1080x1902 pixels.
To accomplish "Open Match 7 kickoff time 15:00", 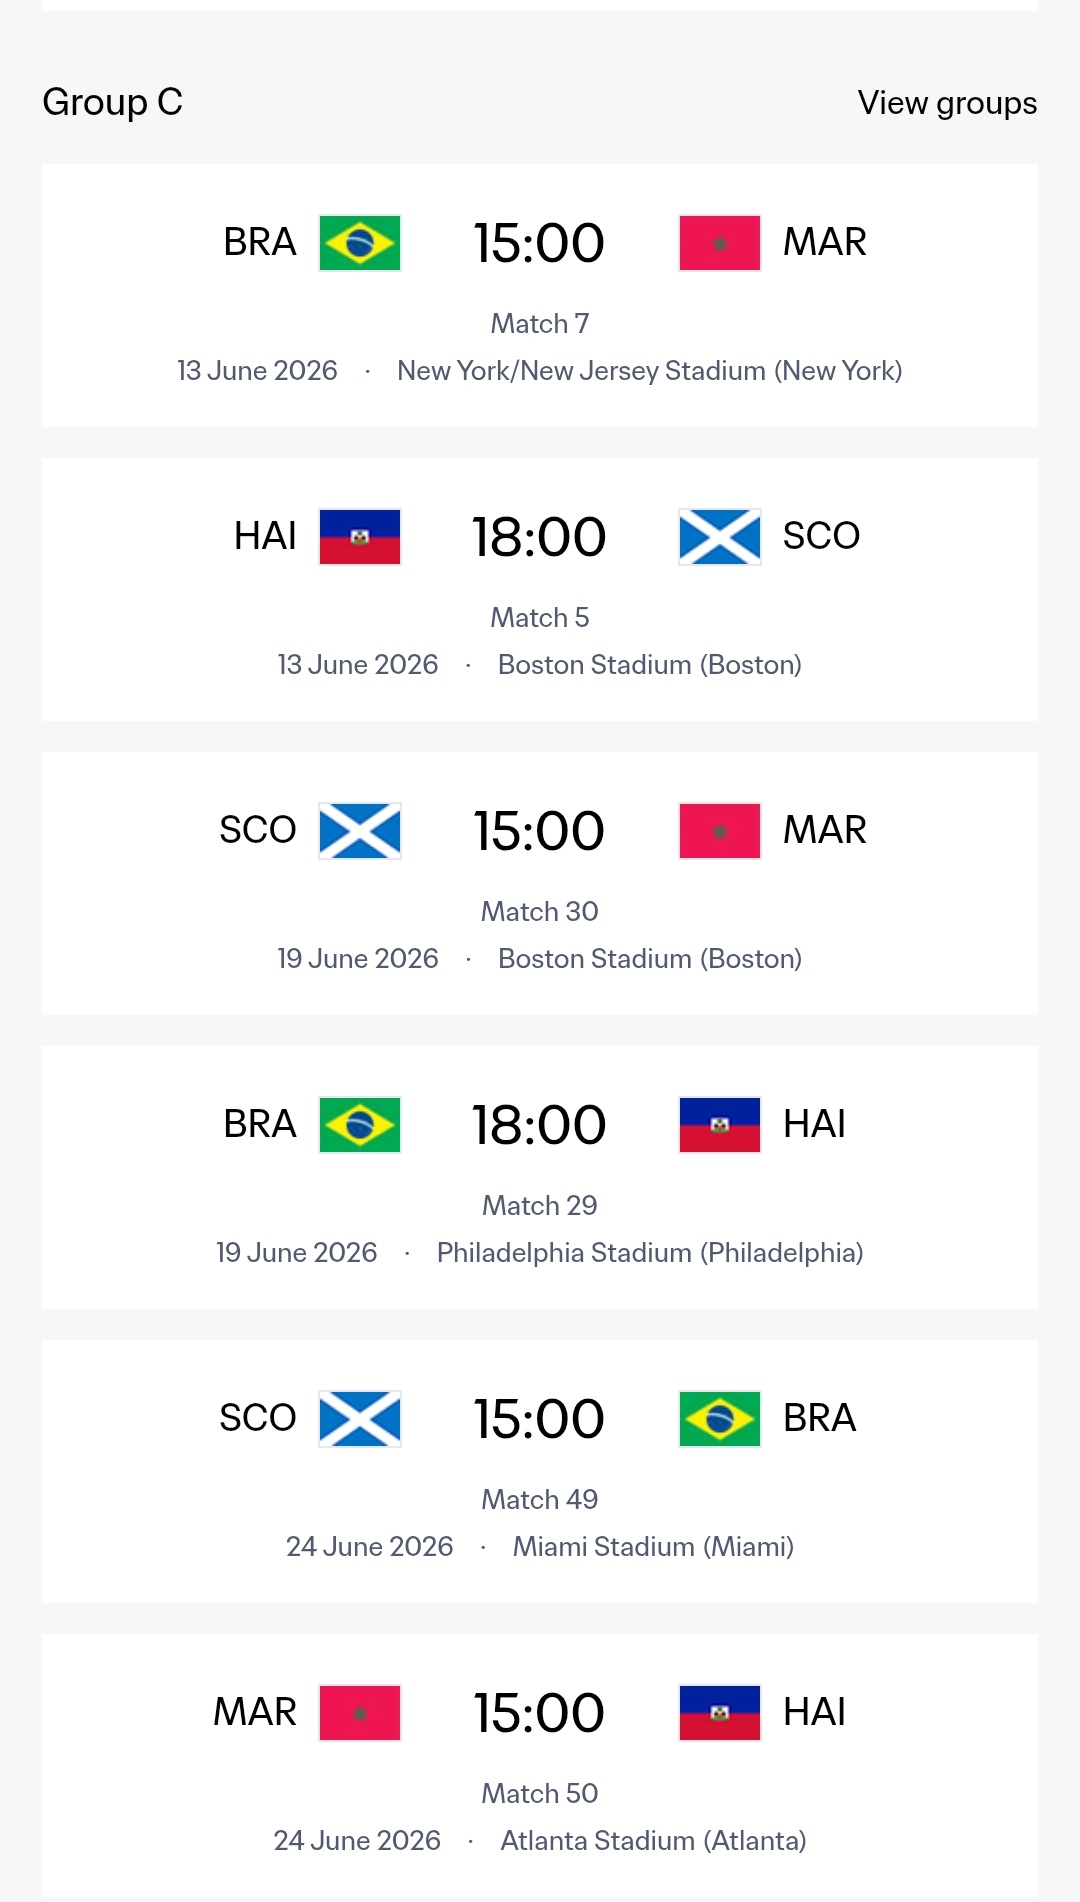I will tap(539, 243).
